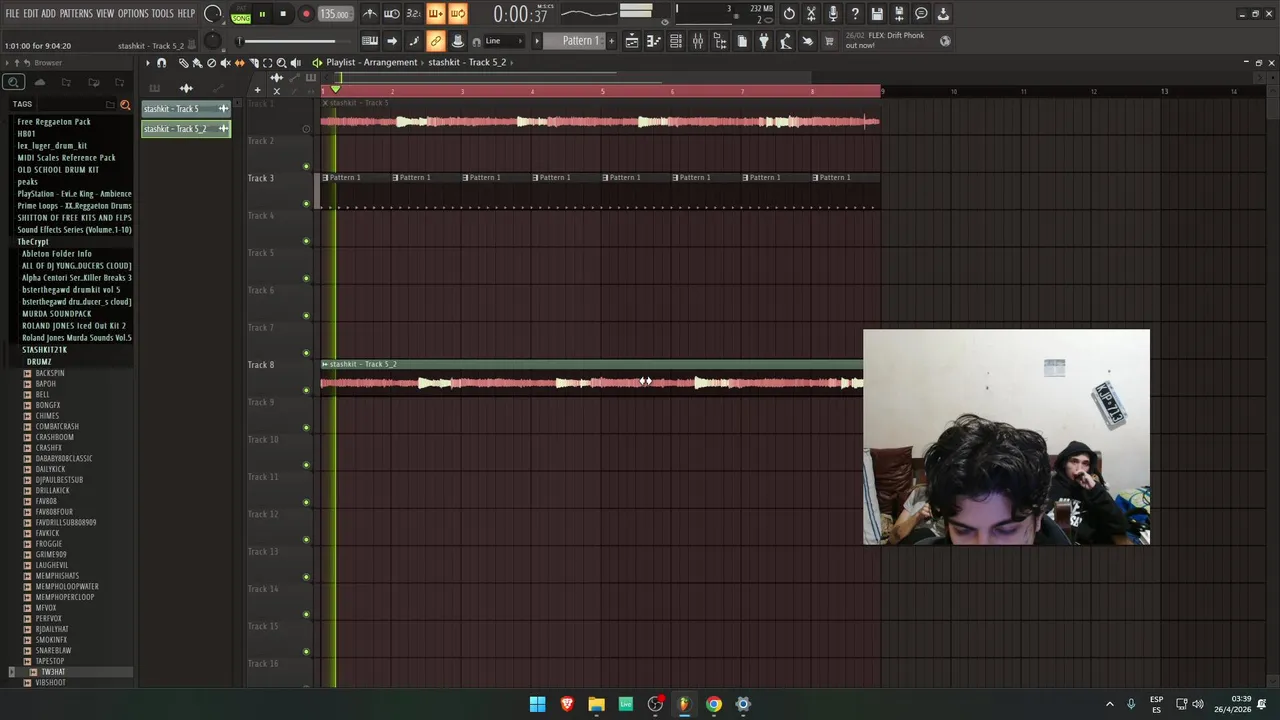Pause playback with the pause button

(262, 14)
